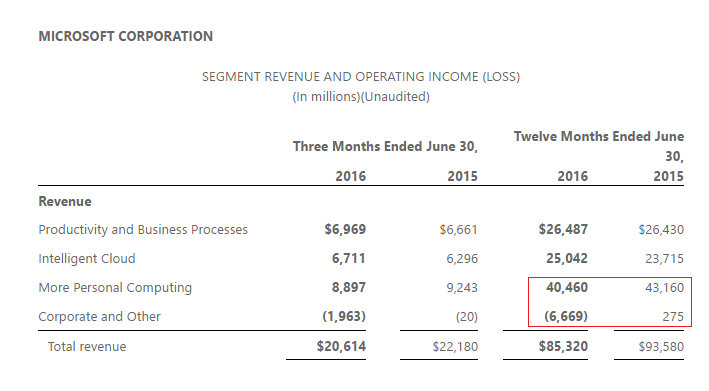
Task: Click the MICROSOFT CORPORATION heading
Action: click(125, 36)
